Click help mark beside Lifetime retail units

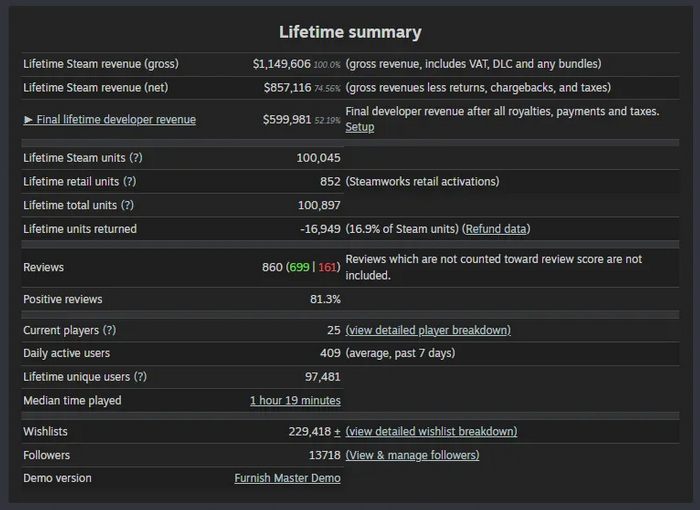pyautogui.click(x=129, y=181)
